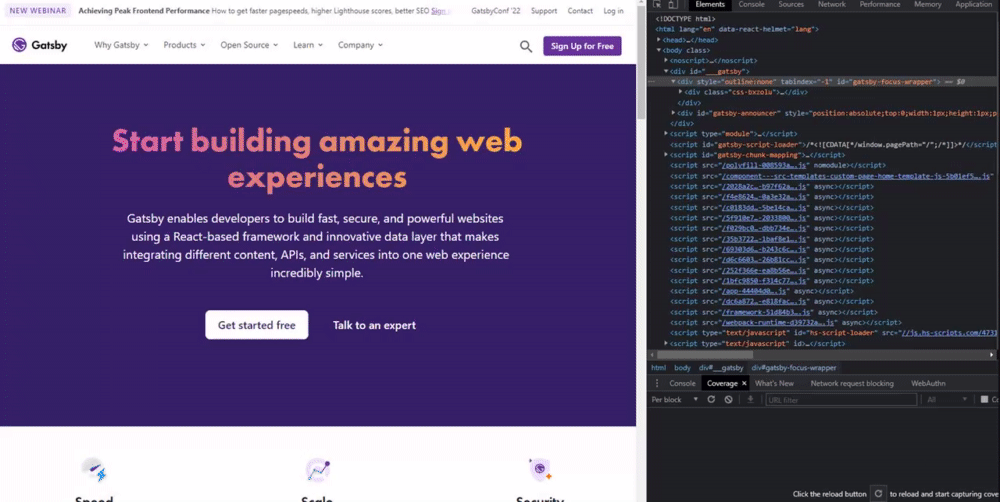Collapse the body class node
Viewport: 1000px width, 502px height.
click(659, 50)
